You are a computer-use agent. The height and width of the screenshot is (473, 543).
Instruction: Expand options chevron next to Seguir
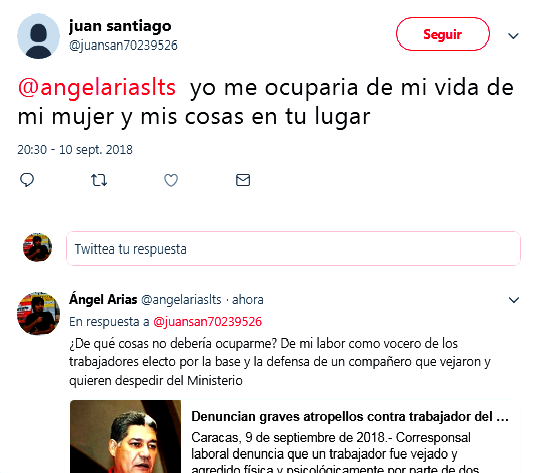(x=513, y=36)
